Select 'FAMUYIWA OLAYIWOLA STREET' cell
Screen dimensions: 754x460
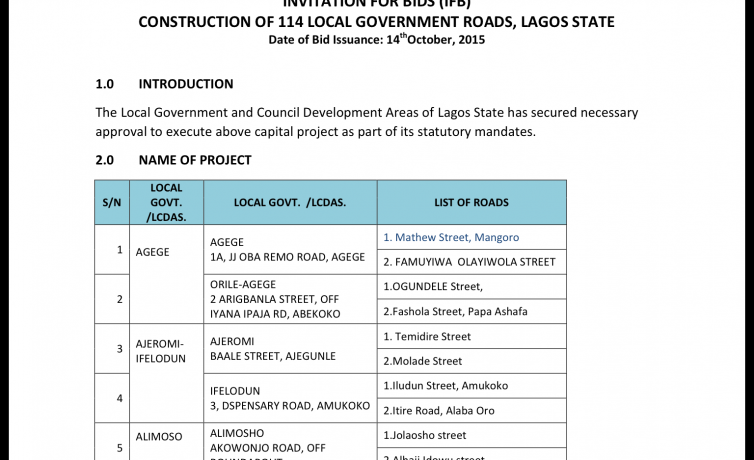point(472,262)
